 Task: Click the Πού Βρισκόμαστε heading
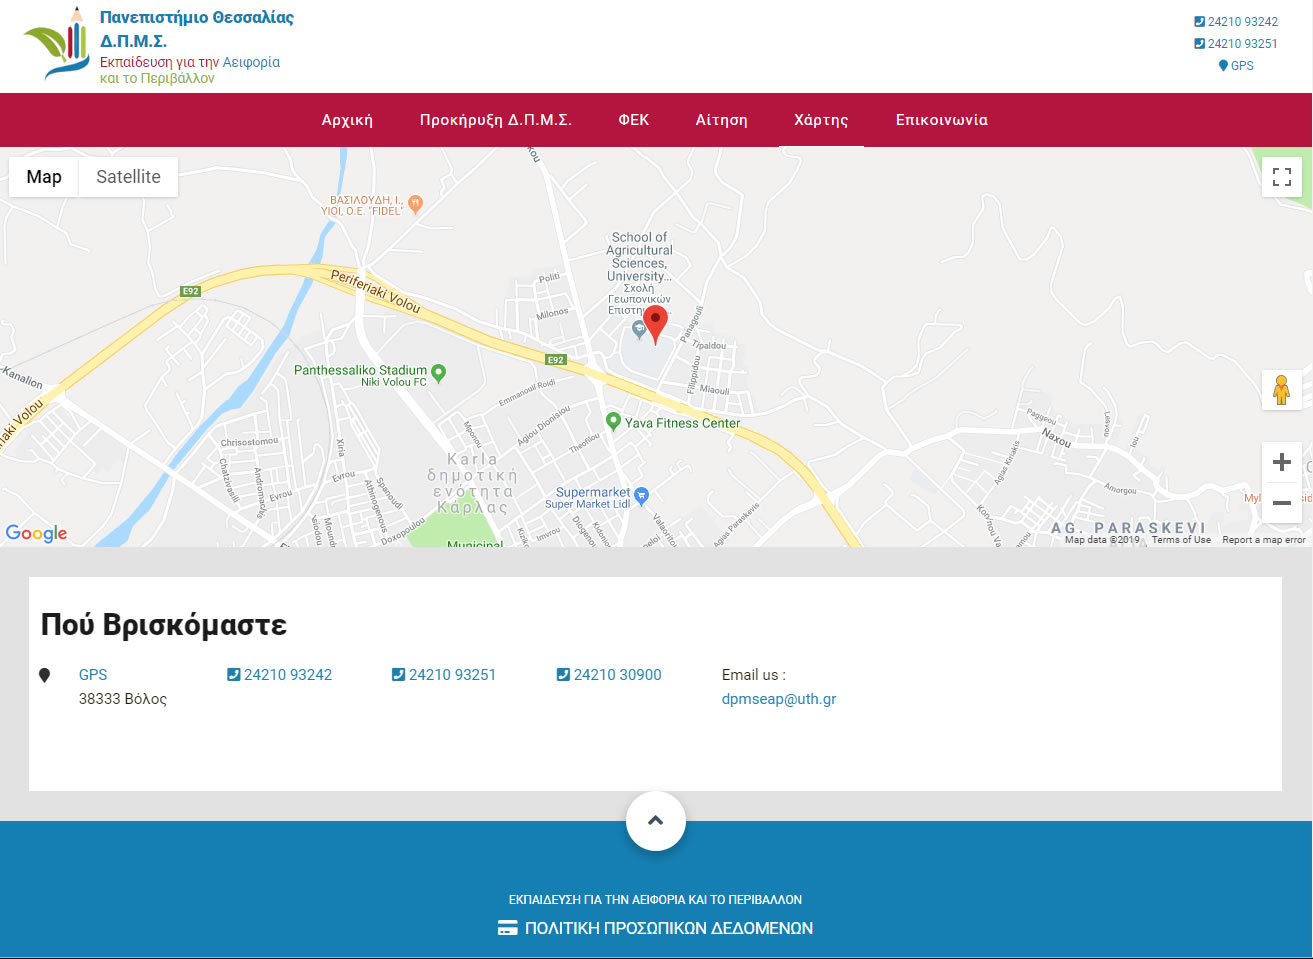pyautogui.click(x=164, y=625)
